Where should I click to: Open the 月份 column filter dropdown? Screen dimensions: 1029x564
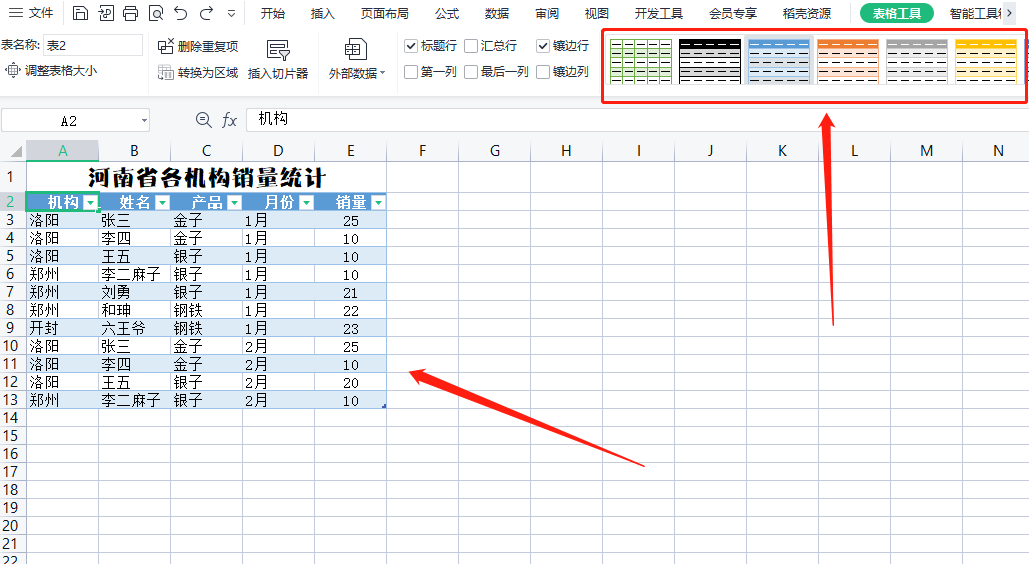306,203
